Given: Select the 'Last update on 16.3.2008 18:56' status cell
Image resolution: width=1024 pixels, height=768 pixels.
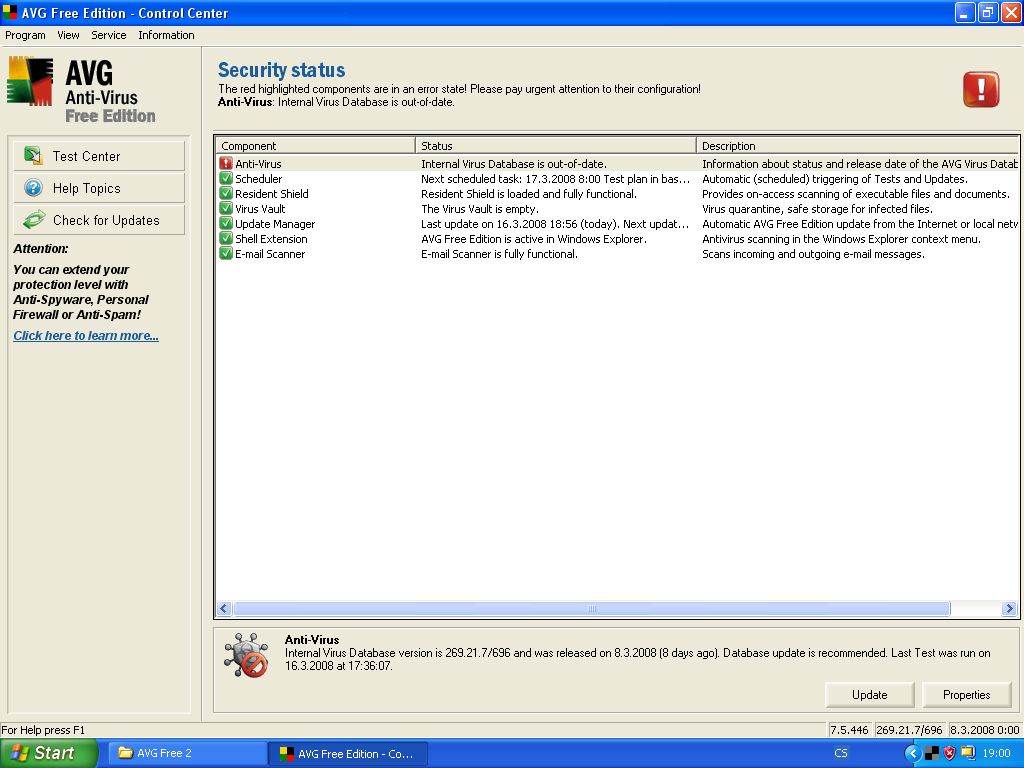Looking at the screenshot, I should pyautogui.click(x=555, y=224).
